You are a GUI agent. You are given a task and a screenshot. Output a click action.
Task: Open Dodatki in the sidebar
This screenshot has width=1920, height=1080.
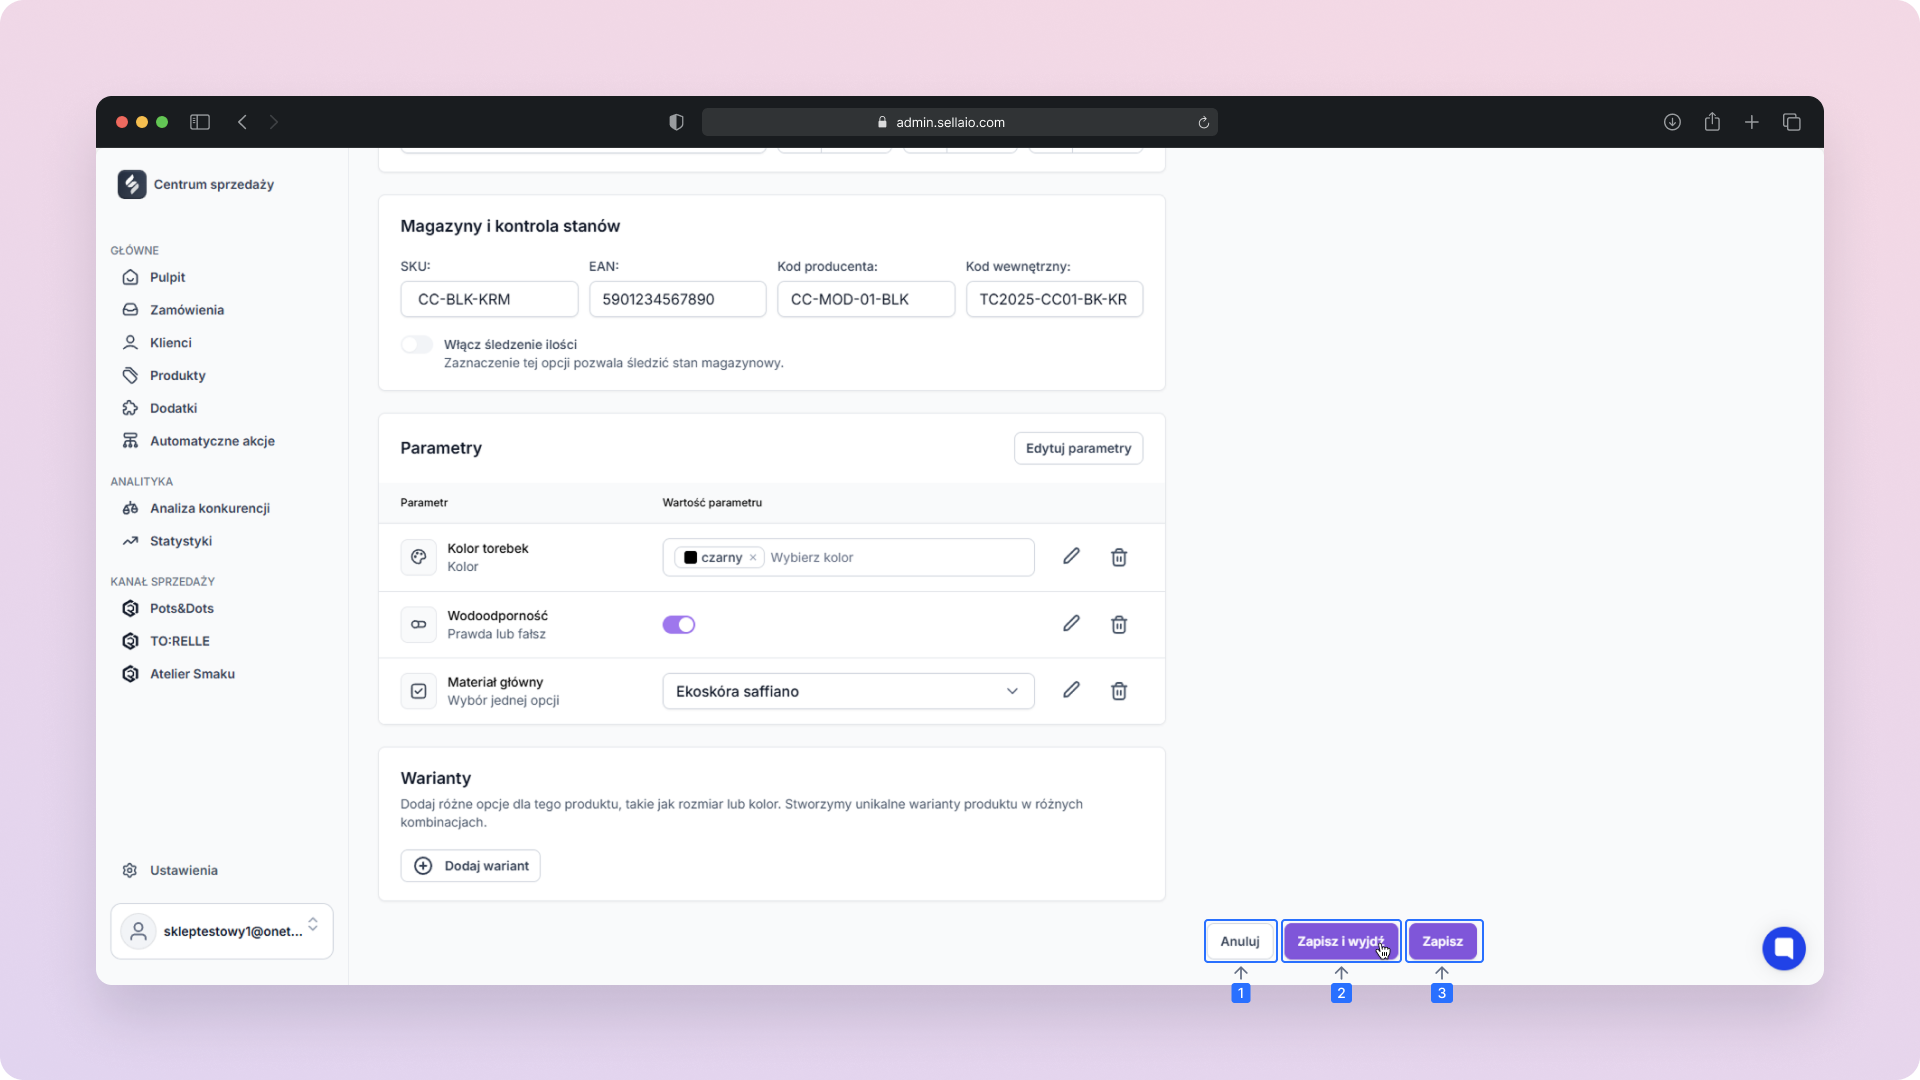[173, 408]
